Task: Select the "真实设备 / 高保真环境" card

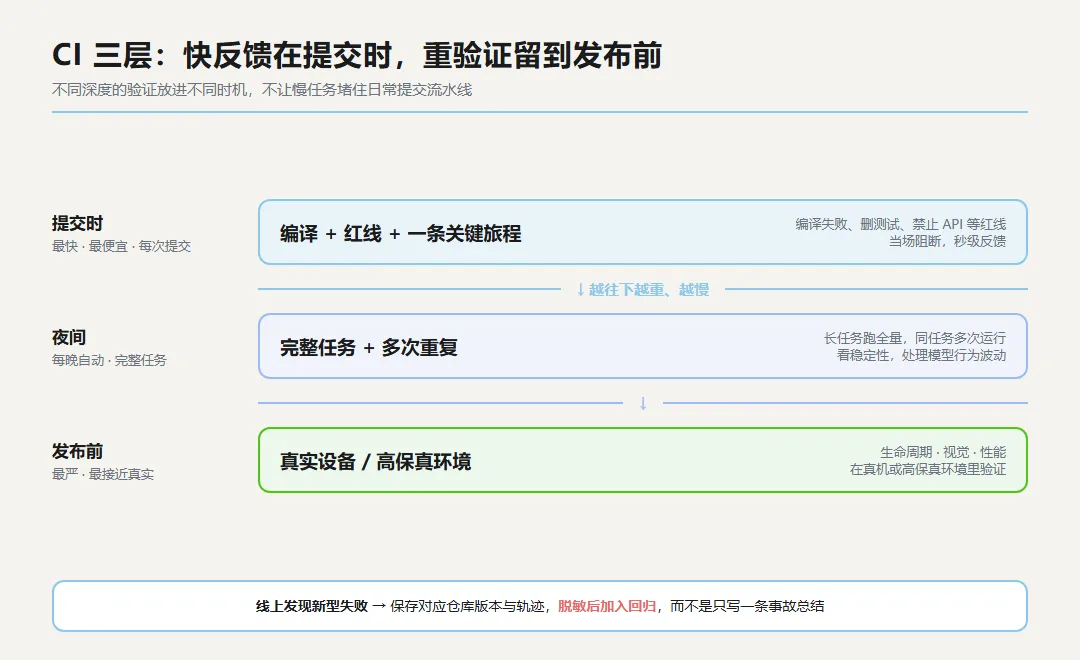Action: pos(643,460)
